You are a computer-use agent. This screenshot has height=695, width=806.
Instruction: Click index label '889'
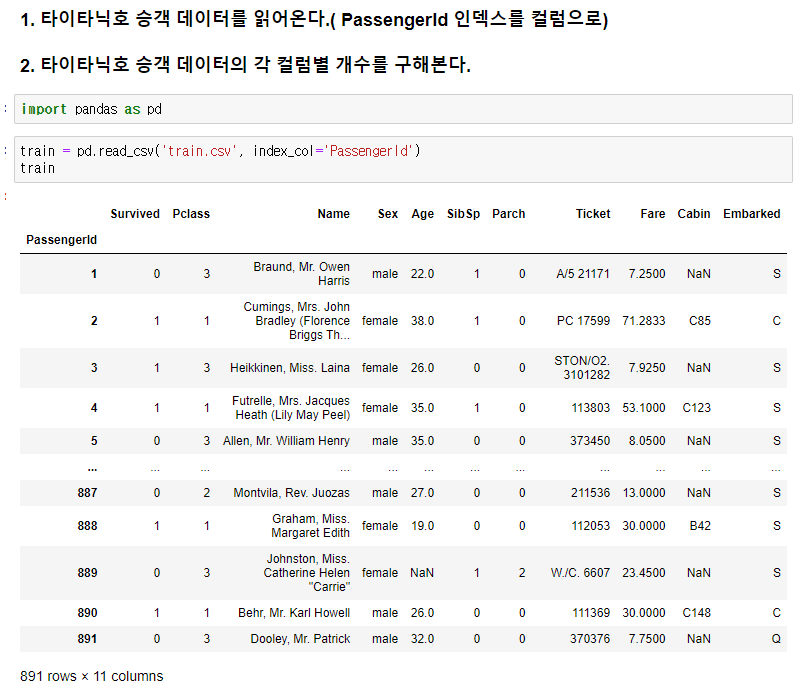(87, 573)
